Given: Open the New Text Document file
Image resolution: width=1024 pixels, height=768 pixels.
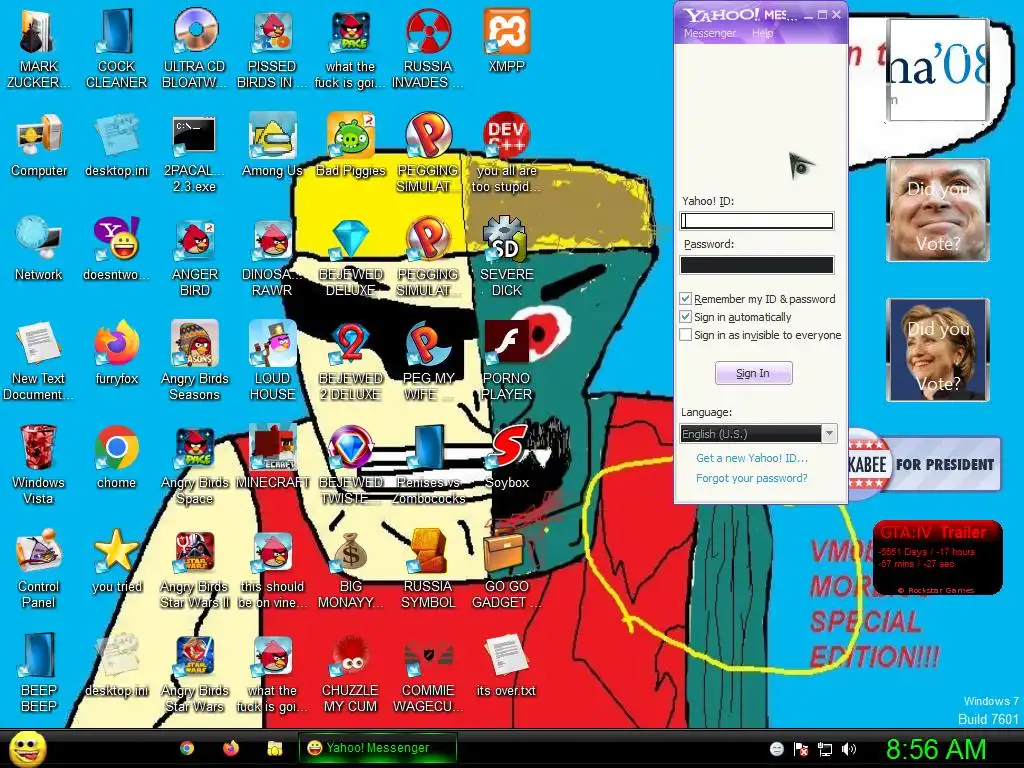Looking at the screenshot, I should [38, 344].
